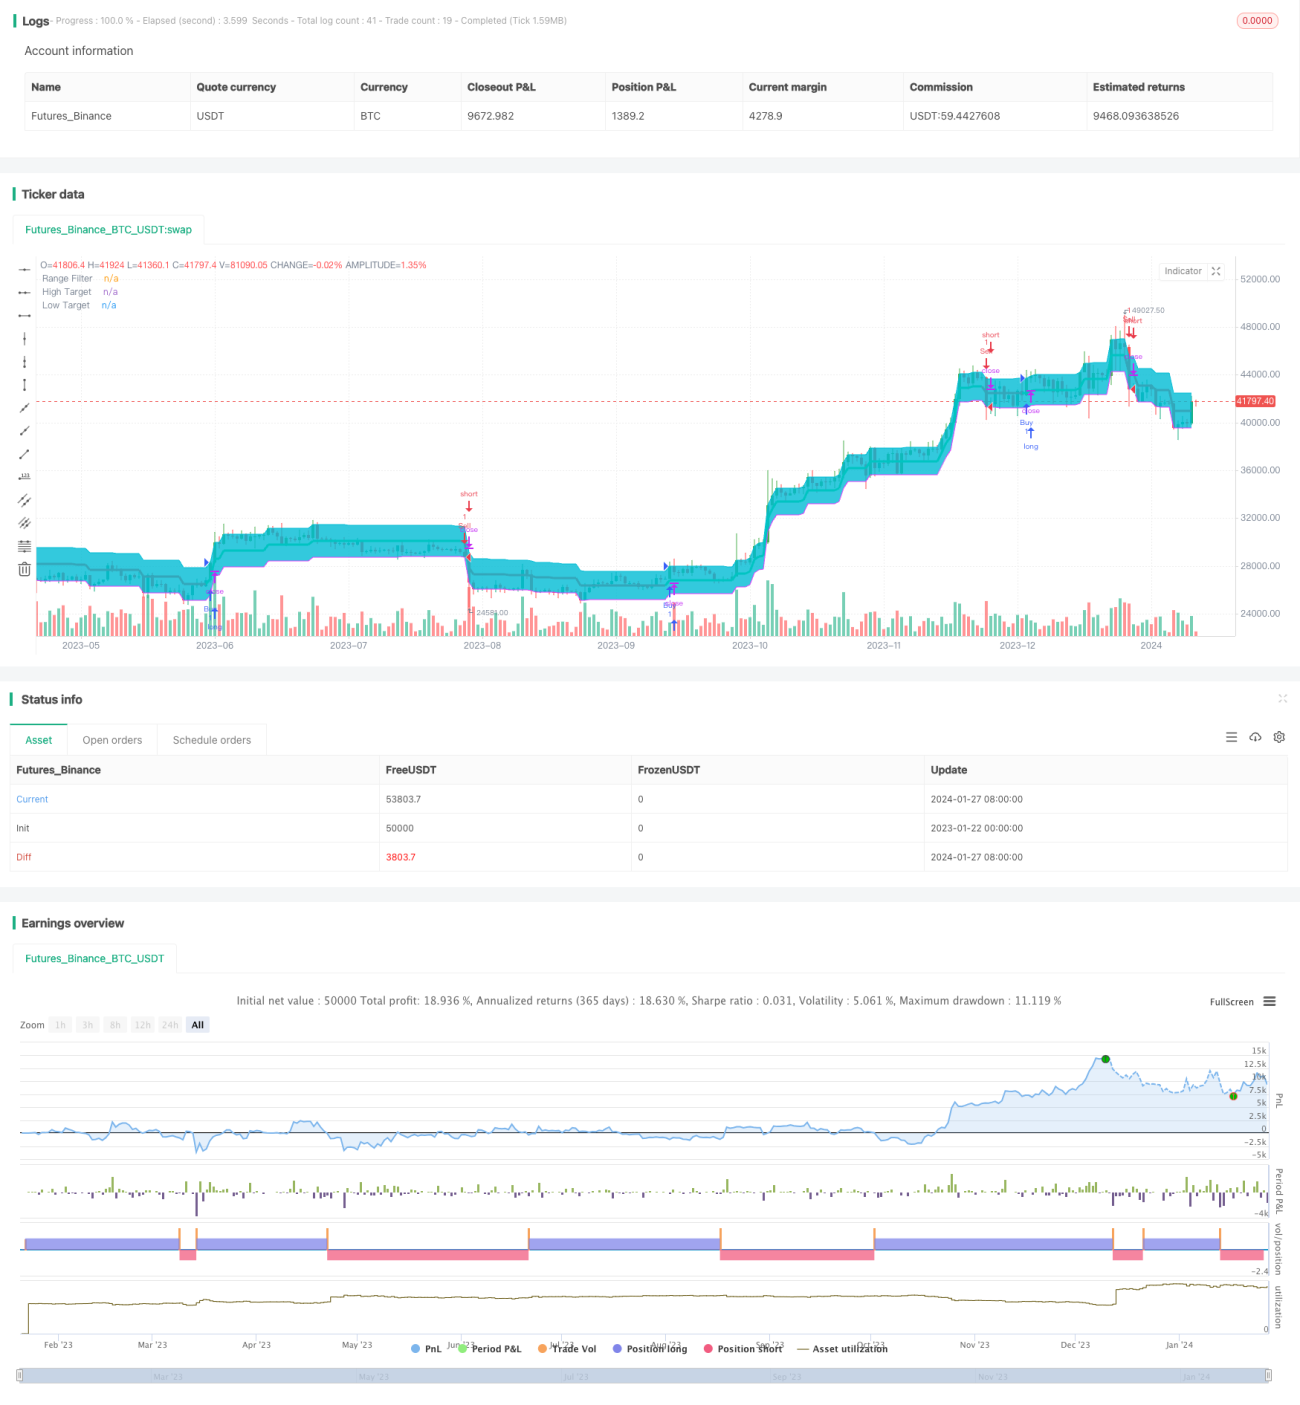1300x1405 pixels.
Task: Select the All zoom range button
Action: tap(198, 1025)
